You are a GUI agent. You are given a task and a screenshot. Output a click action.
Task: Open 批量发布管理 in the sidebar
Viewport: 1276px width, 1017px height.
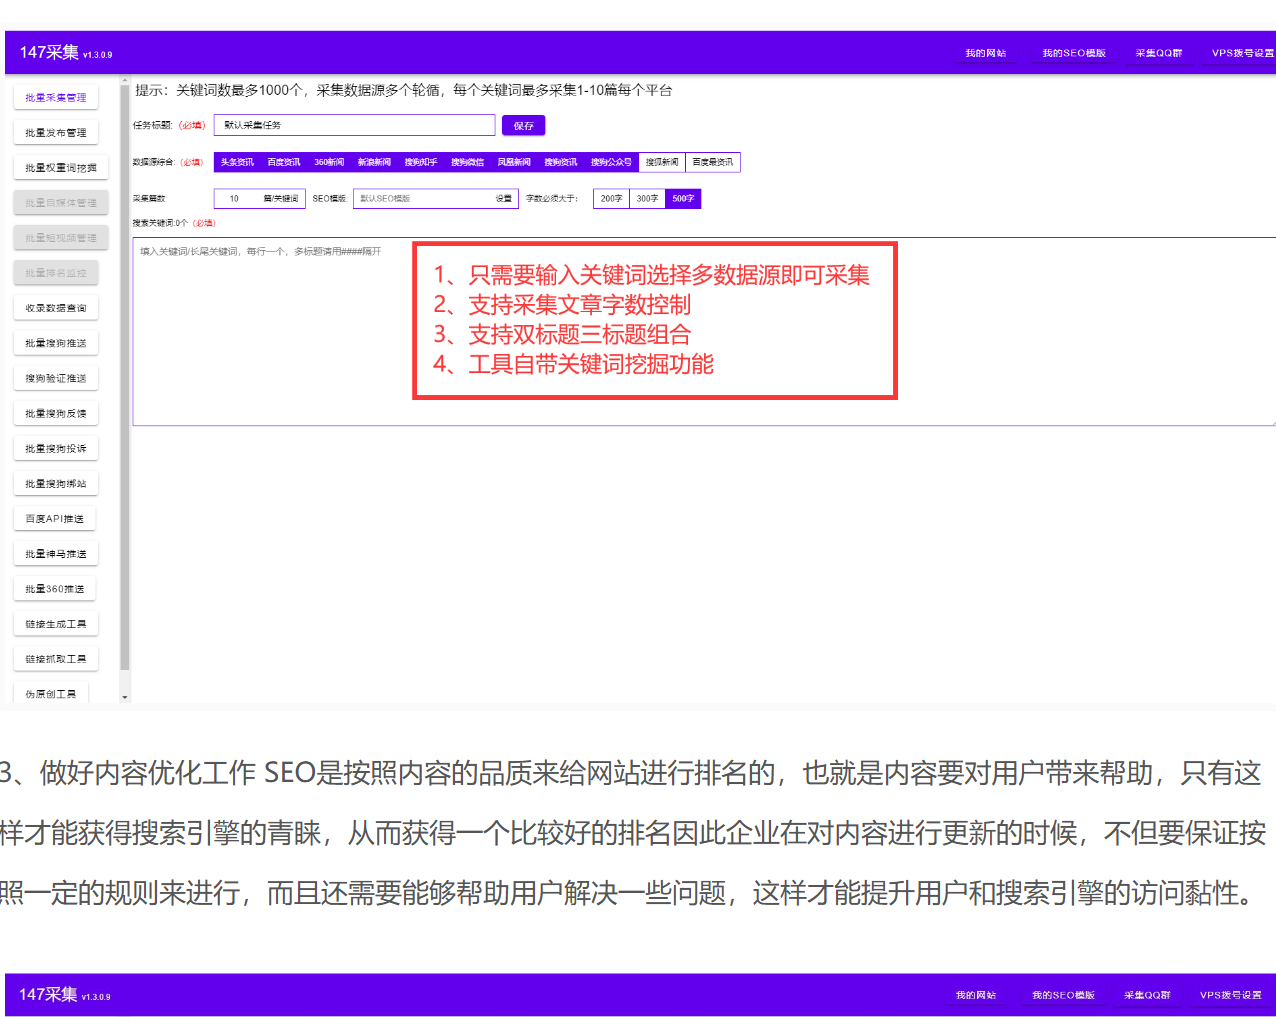tap(56, 133)
